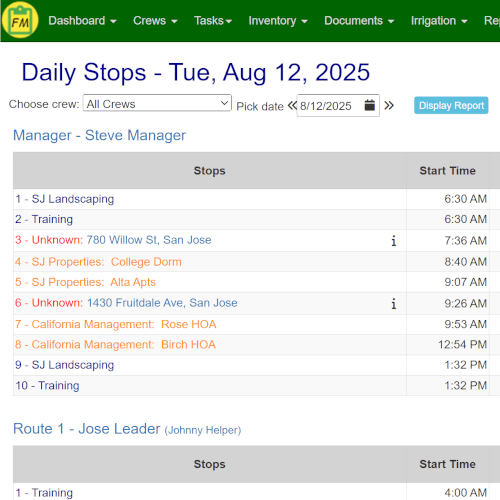Advance to next date with double-right arrows
Viewport: 500px width, 500px height.
[x=389, y=106]
